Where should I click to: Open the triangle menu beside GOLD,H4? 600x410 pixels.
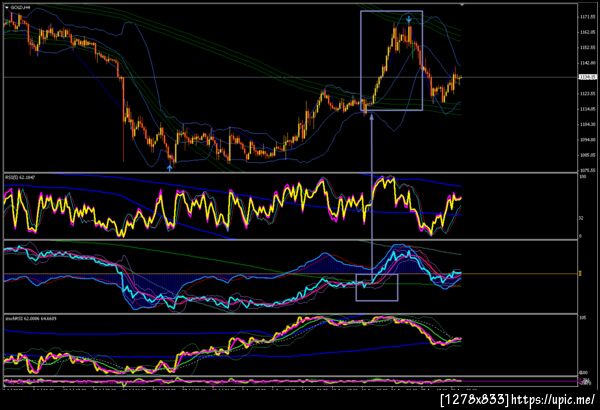click(7, 7)
